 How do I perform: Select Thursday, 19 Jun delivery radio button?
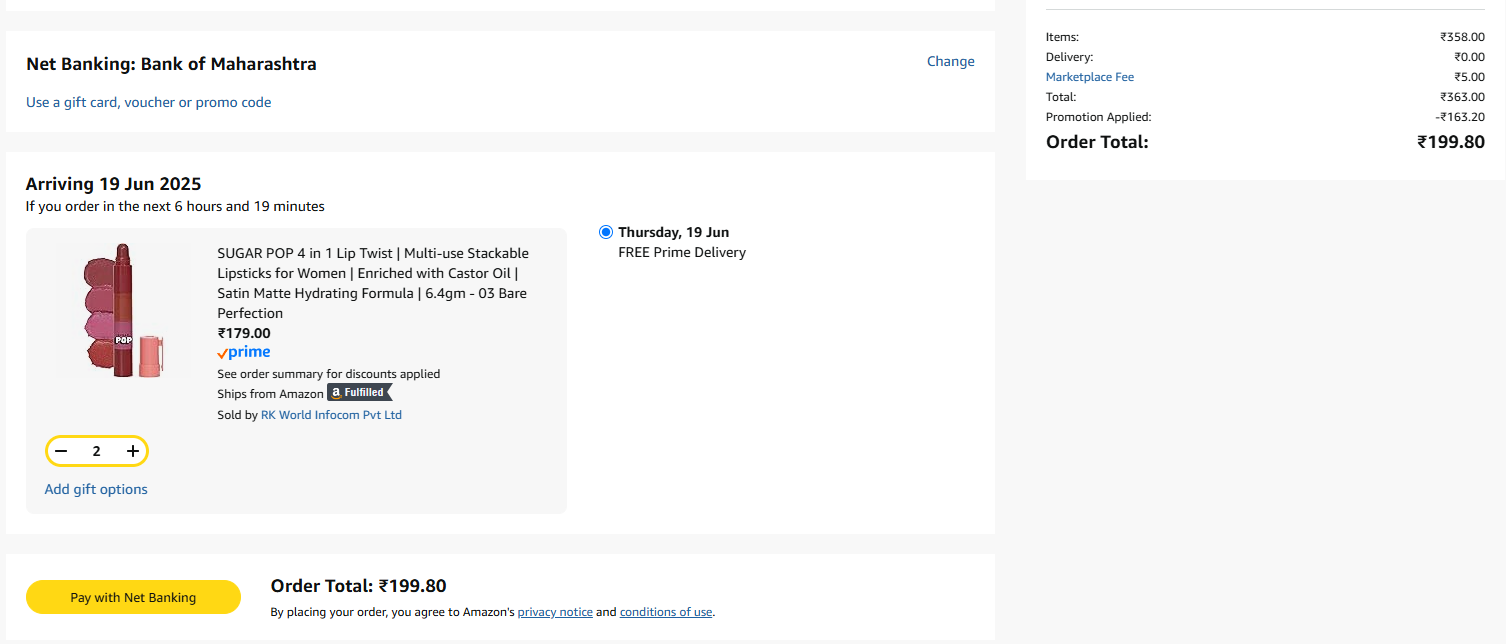(606, 232)
